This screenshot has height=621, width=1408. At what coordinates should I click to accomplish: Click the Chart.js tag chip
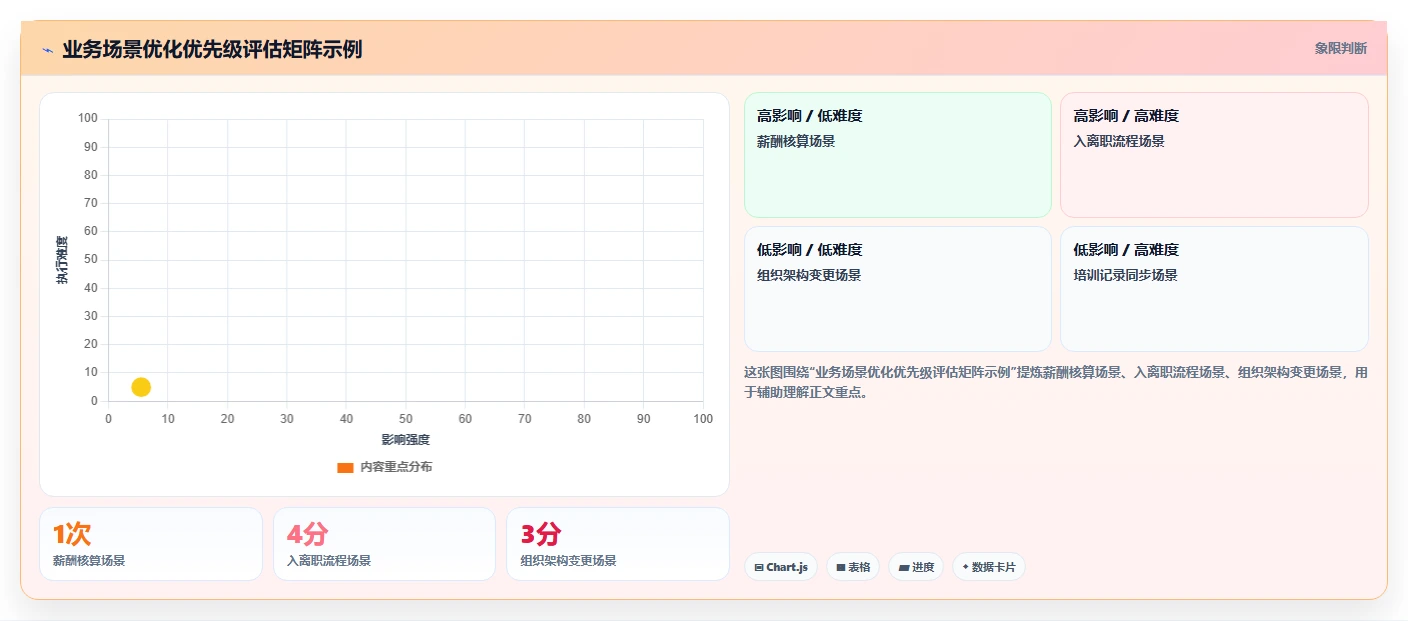[x=781, y=567]
